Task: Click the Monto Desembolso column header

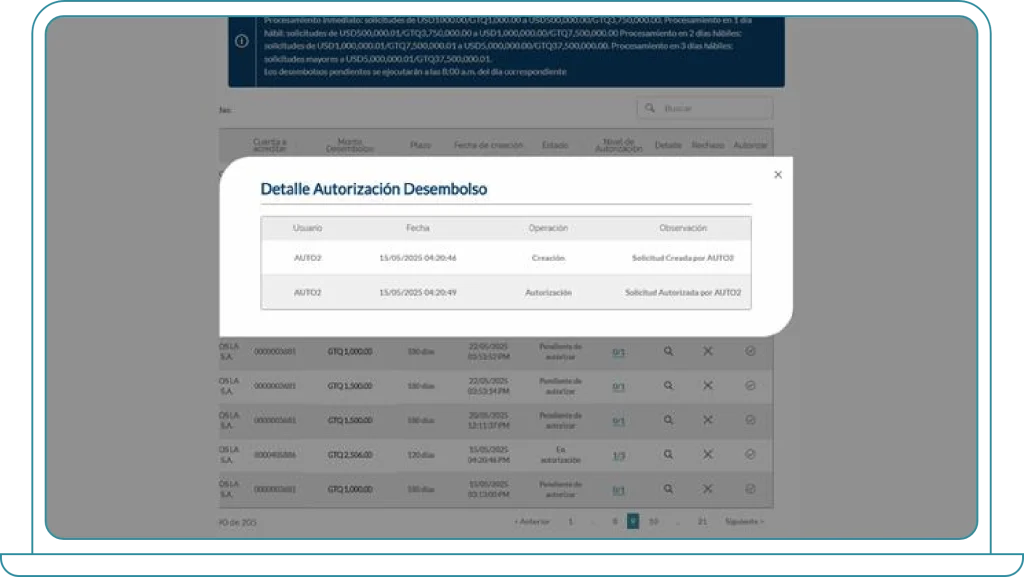Action: [x=350, y=146]
